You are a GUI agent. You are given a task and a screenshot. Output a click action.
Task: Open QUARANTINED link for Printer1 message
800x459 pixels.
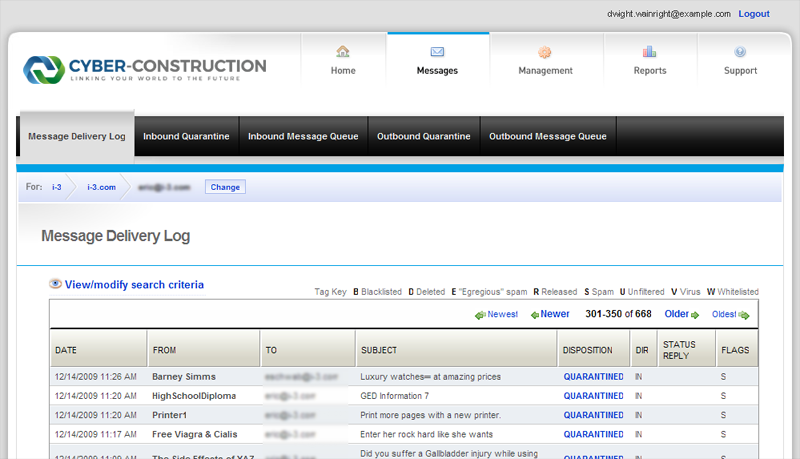[593, 416]
